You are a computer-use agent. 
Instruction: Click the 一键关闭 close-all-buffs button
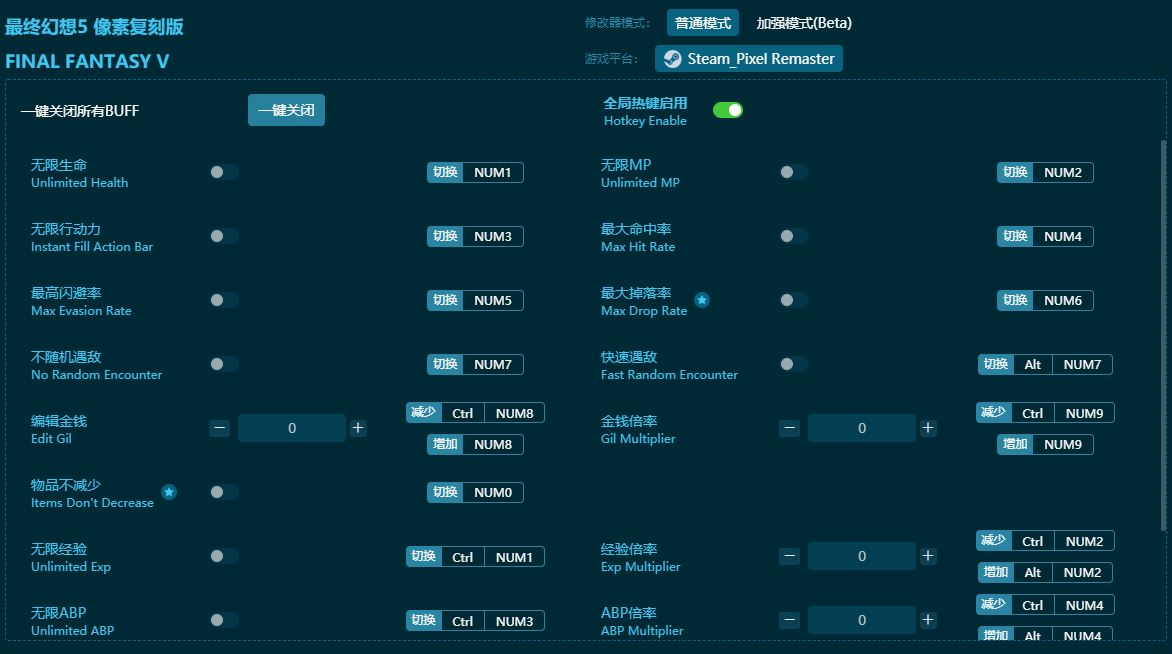[x=286, y=110]
